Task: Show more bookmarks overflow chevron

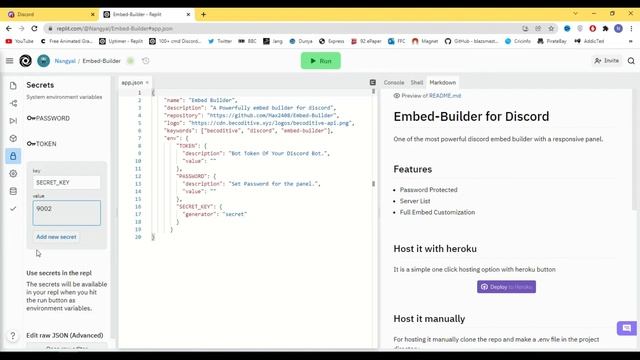Action: (631, 41)
